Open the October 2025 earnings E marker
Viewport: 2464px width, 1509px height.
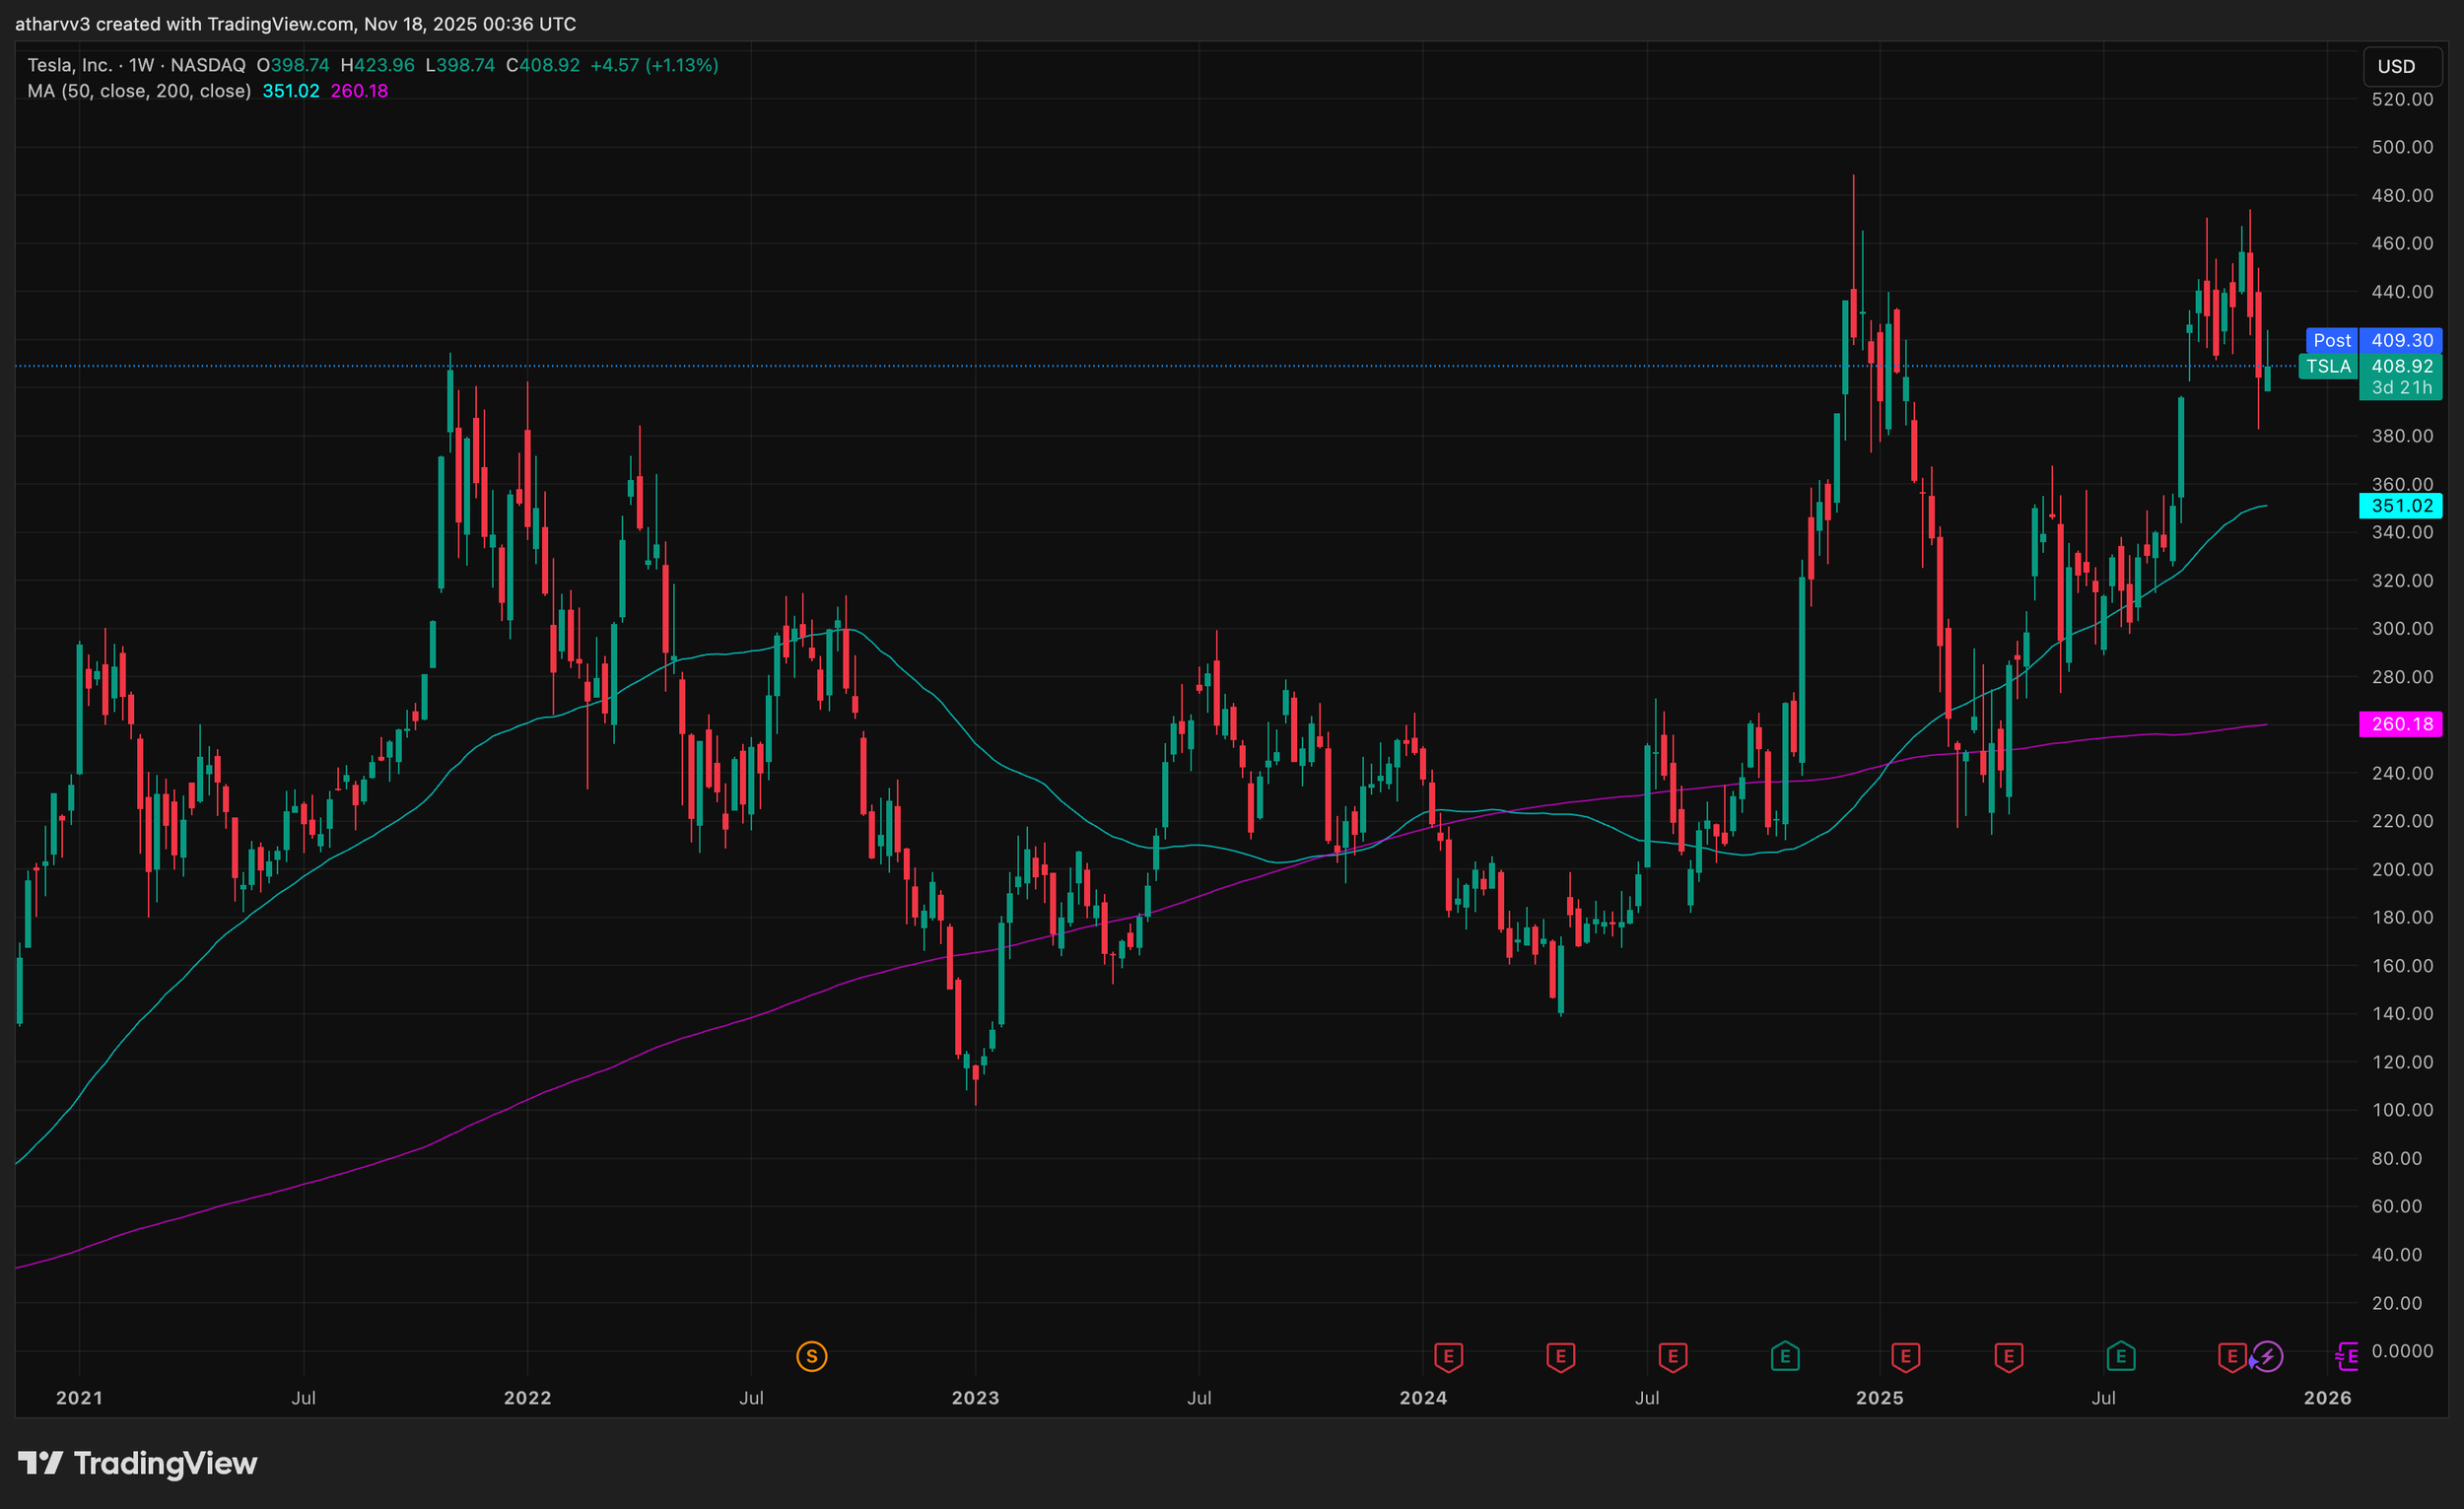pos(2232,1357)
